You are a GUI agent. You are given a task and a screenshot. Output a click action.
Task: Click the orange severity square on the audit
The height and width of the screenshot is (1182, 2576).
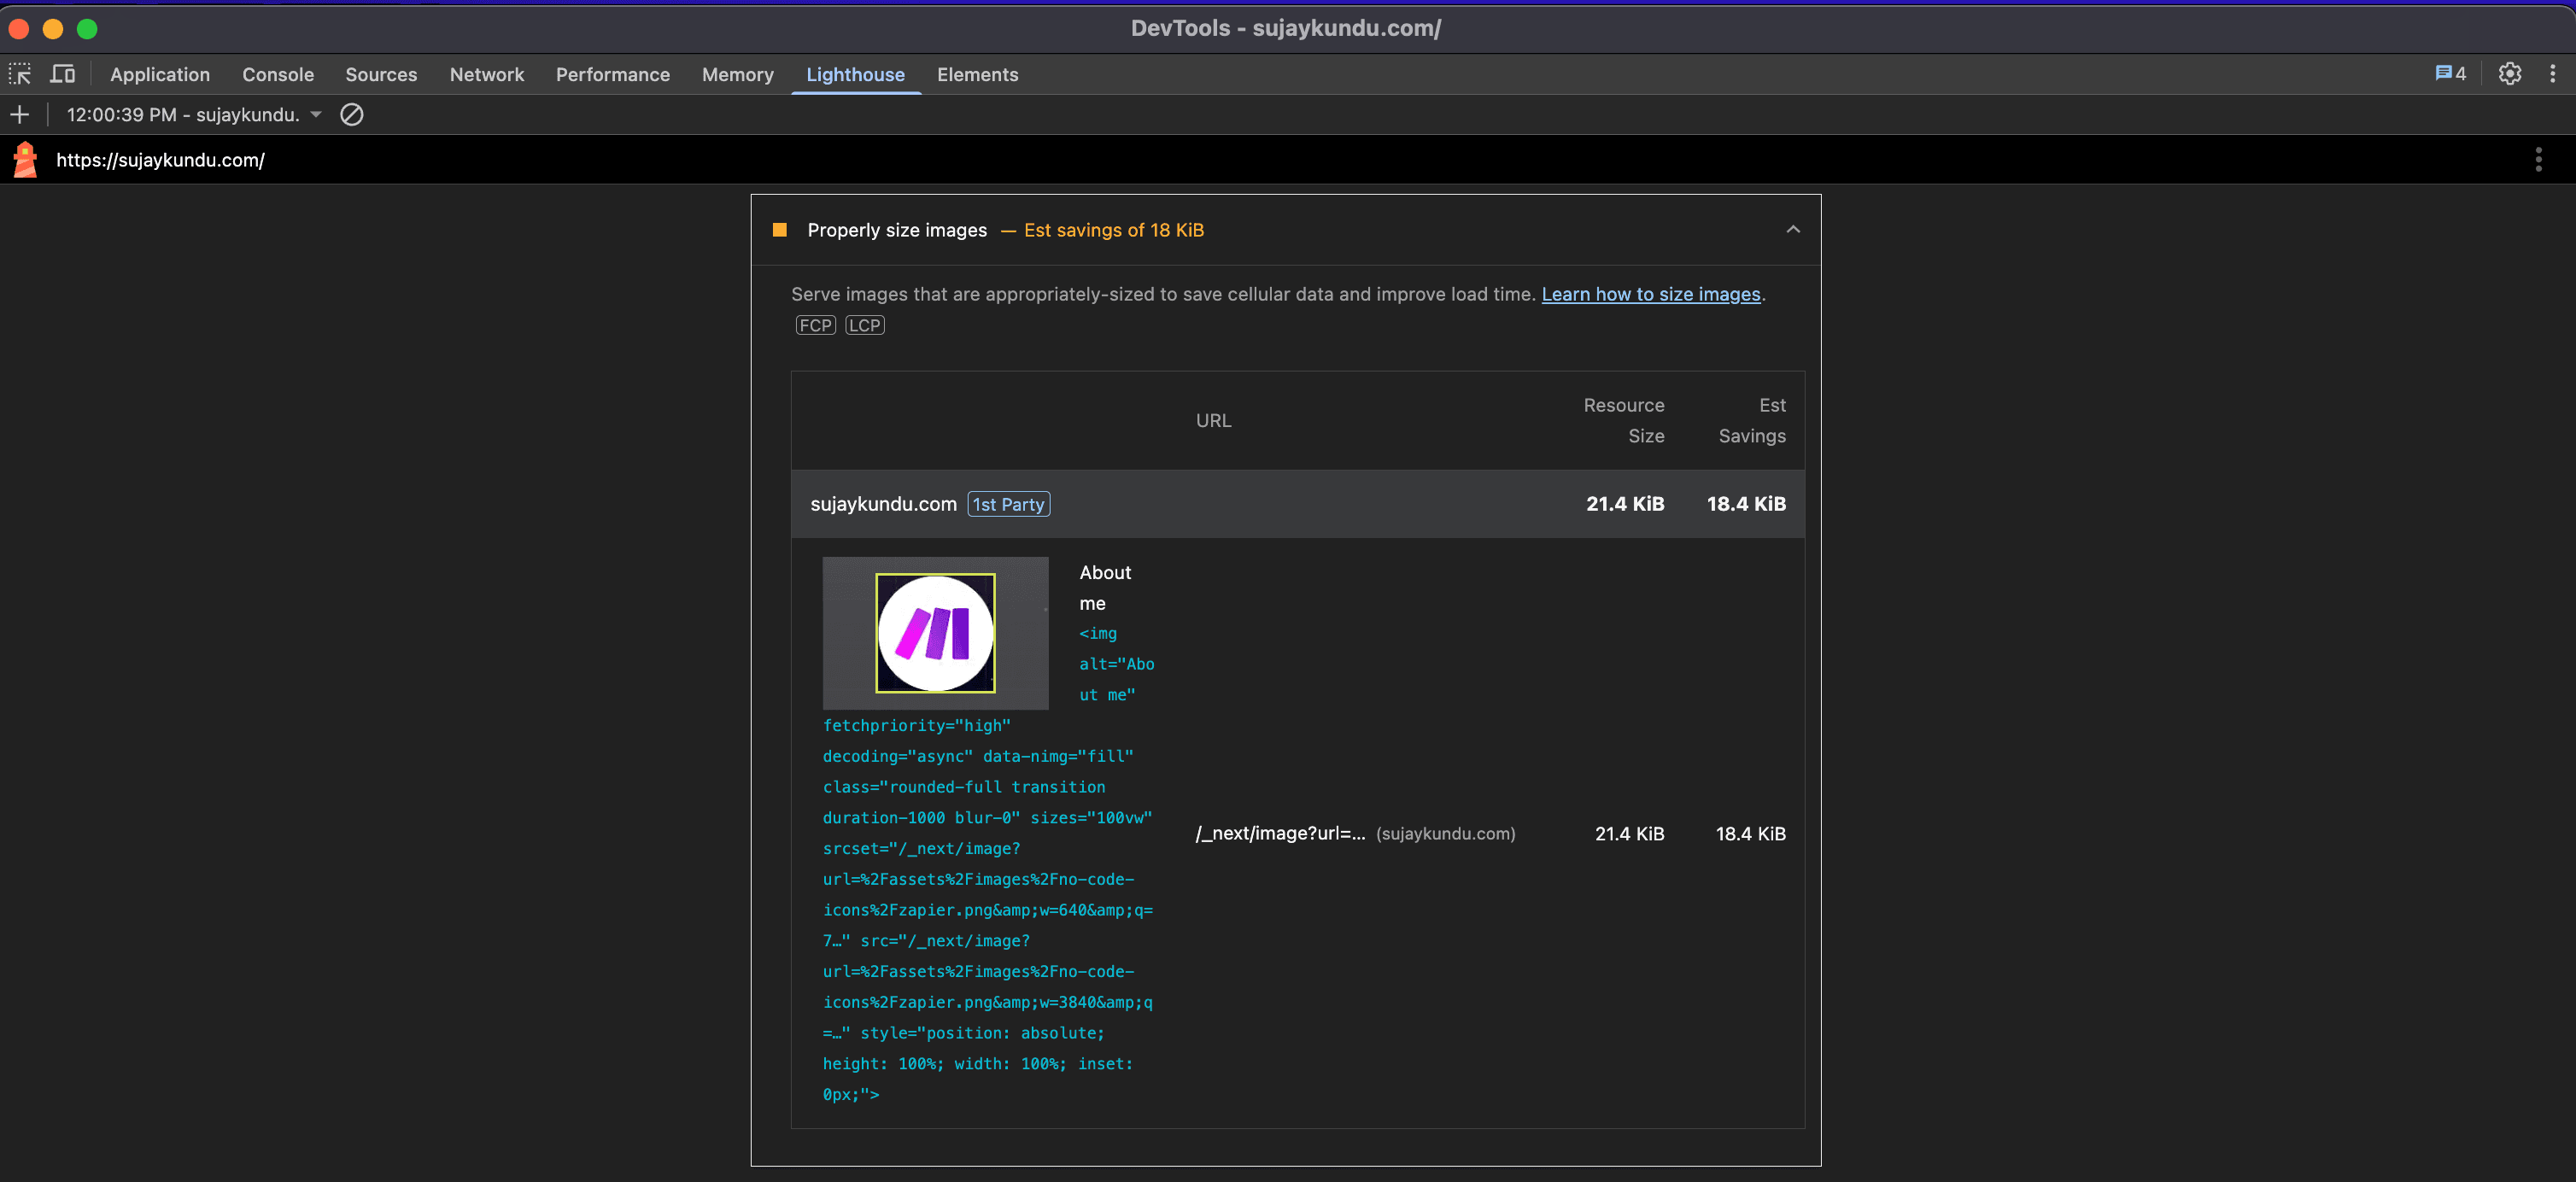[779, 229]
